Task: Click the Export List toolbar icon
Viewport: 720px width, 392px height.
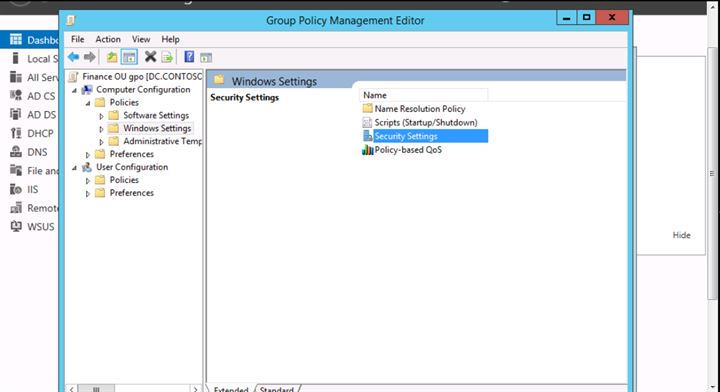Action: click(x=167, y=57)
